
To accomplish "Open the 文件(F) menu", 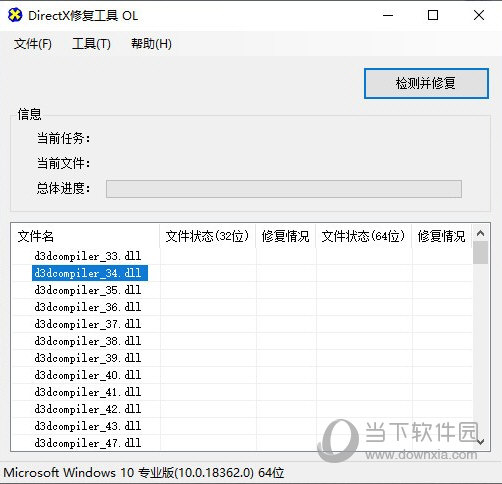I will 33,44.
